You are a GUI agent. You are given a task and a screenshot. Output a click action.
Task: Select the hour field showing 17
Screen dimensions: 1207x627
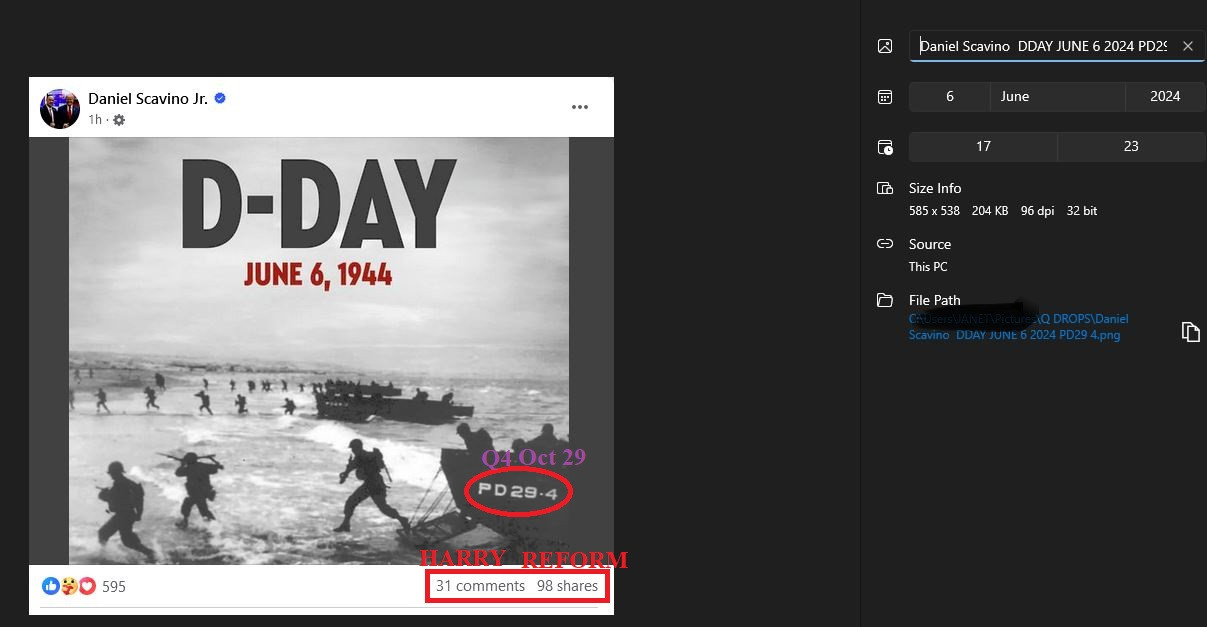(982, 147)
